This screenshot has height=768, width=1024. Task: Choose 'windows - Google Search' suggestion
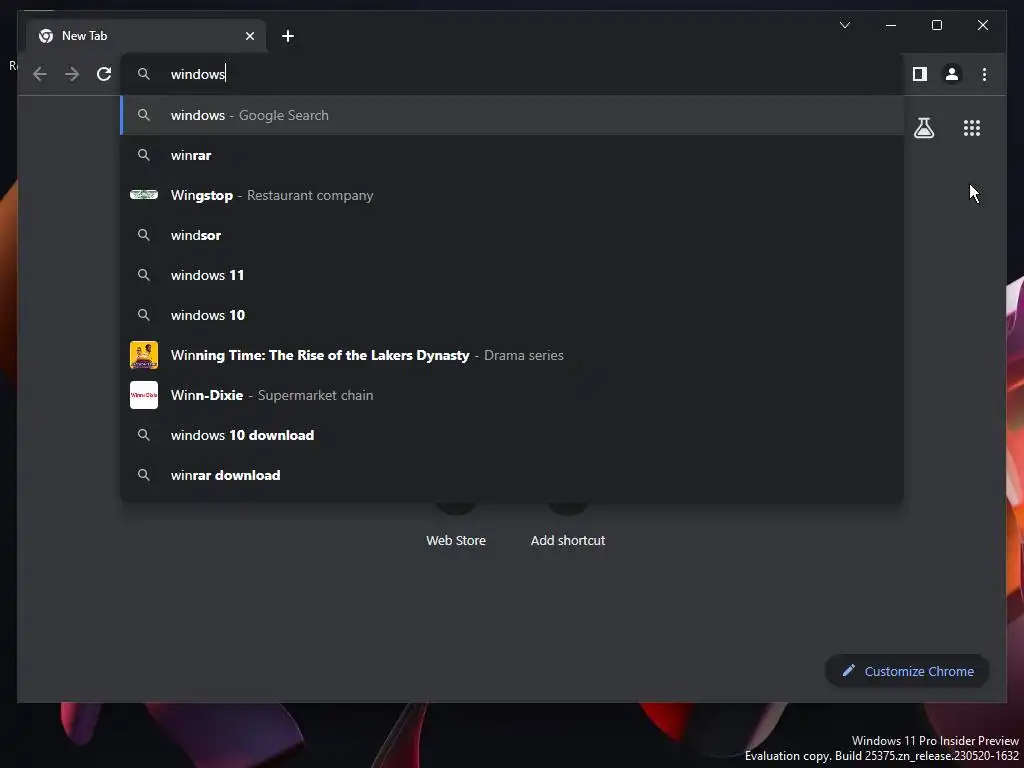point(512,115)
